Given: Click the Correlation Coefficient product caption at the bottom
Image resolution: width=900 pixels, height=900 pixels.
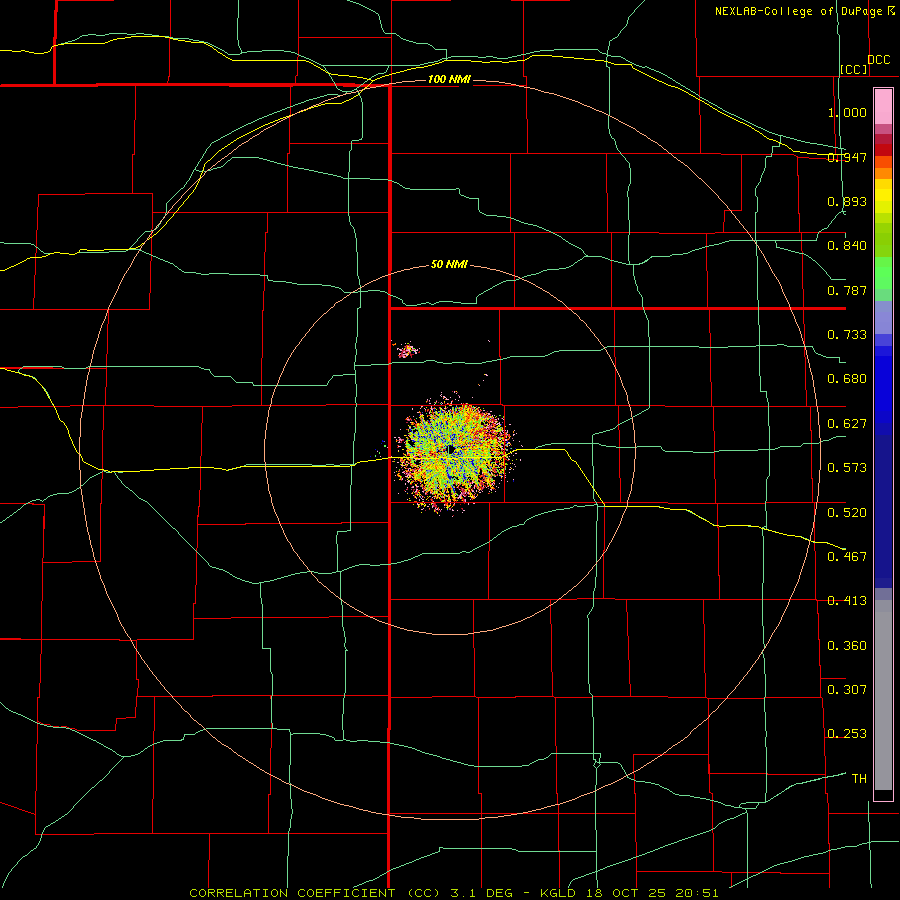Looking at the screenshot, I should click(454, 893).
